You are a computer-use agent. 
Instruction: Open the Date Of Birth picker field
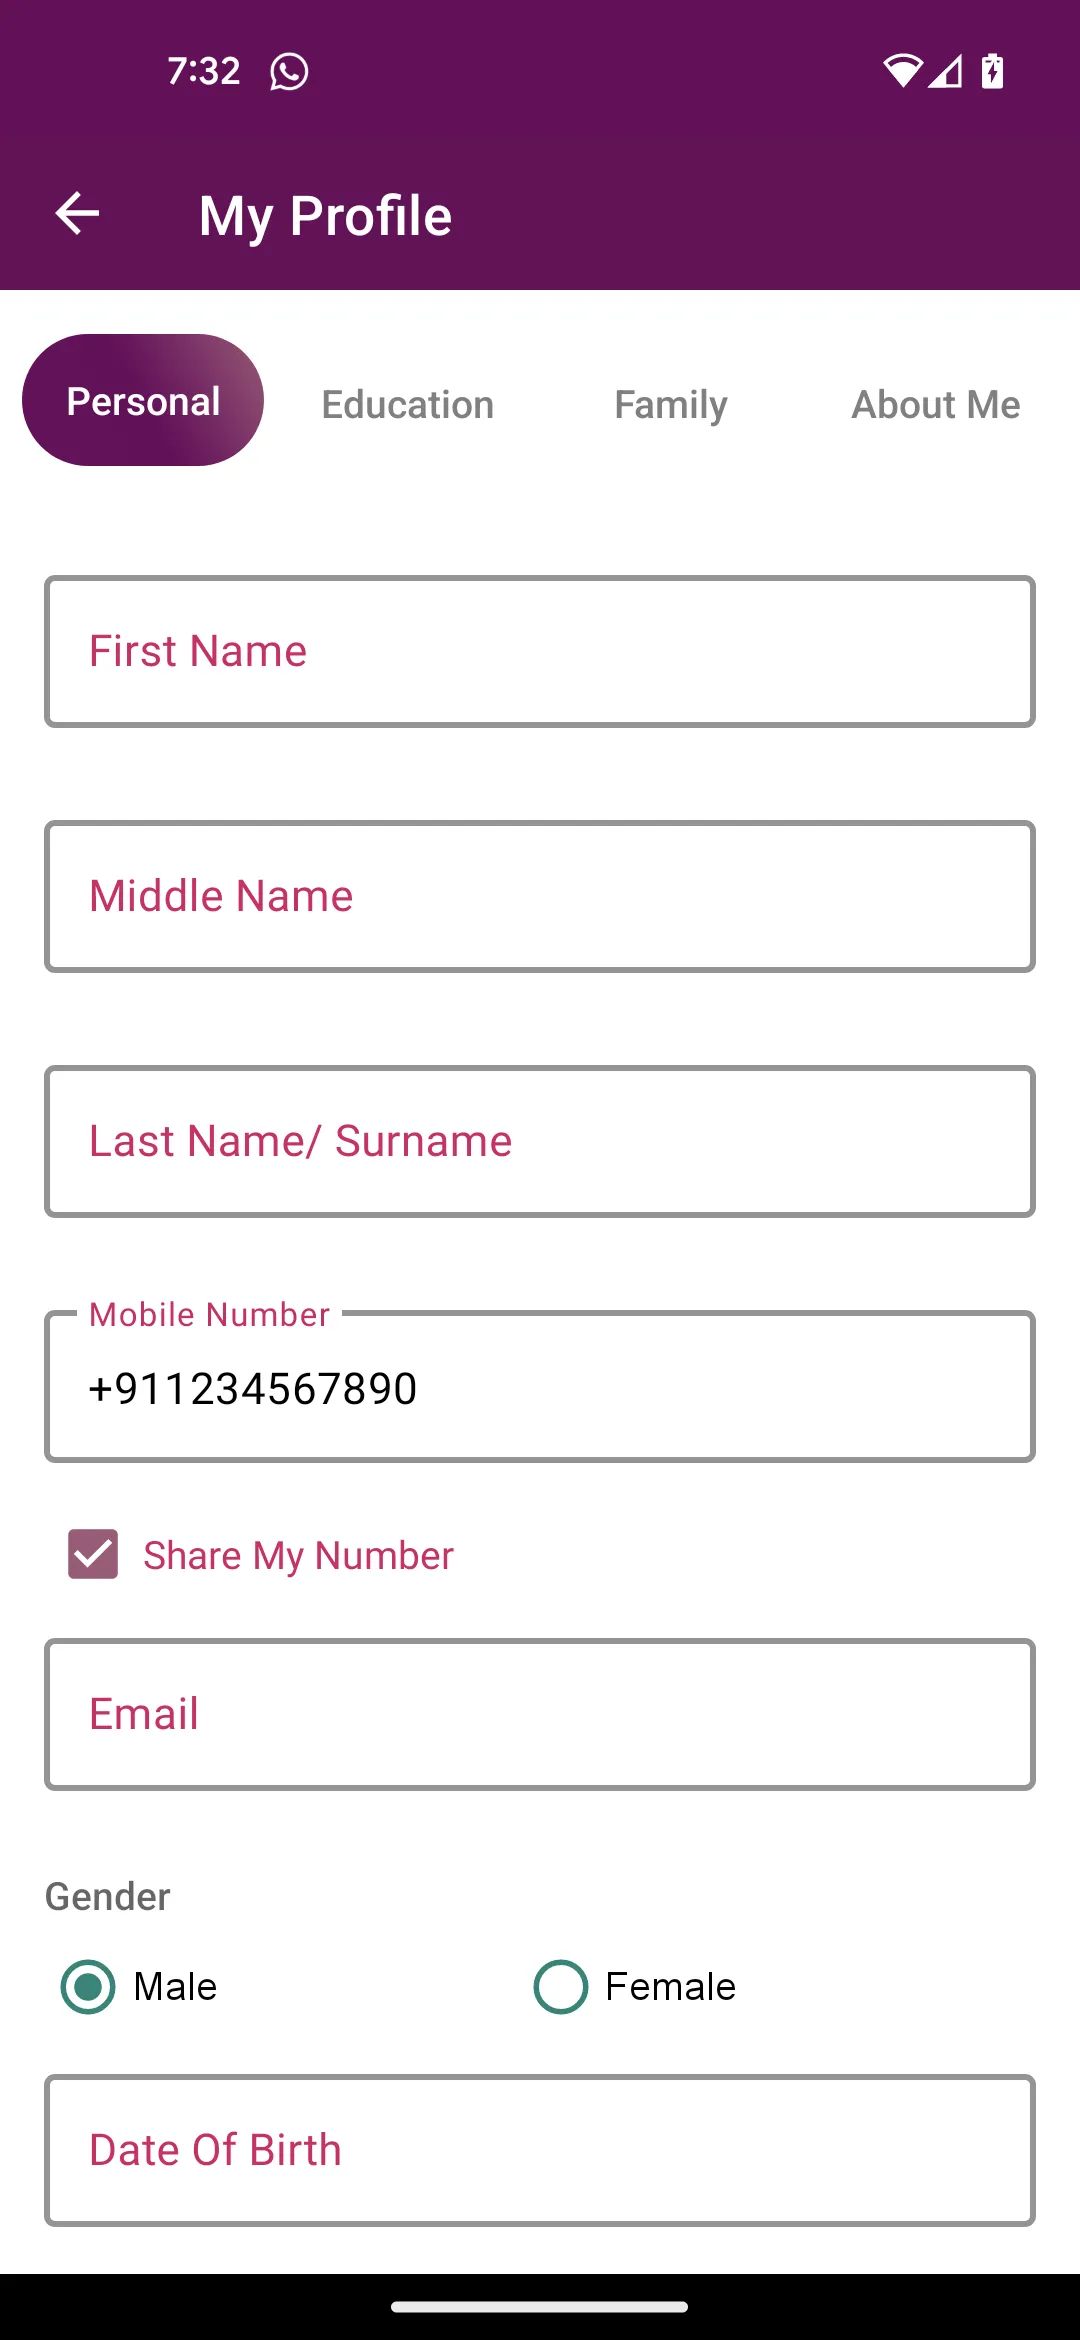pos(540,2150)
